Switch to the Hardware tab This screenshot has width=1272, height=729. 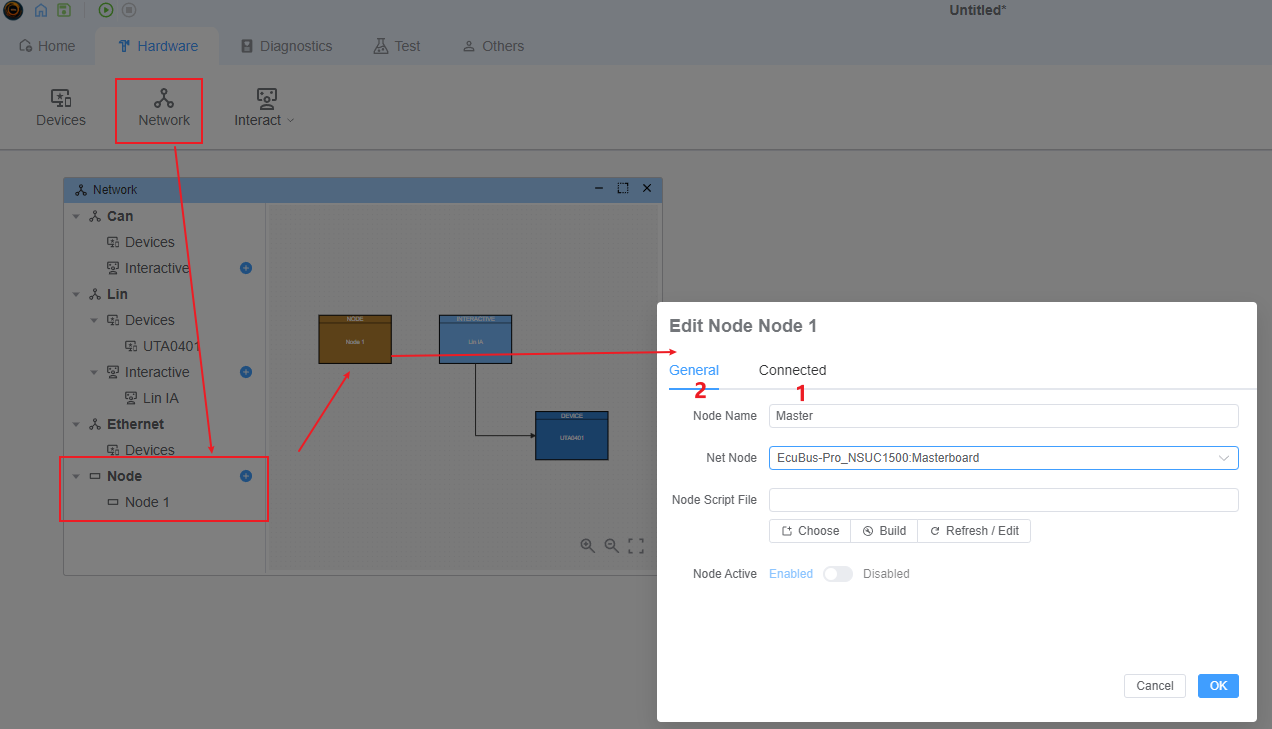pos(158,46)
